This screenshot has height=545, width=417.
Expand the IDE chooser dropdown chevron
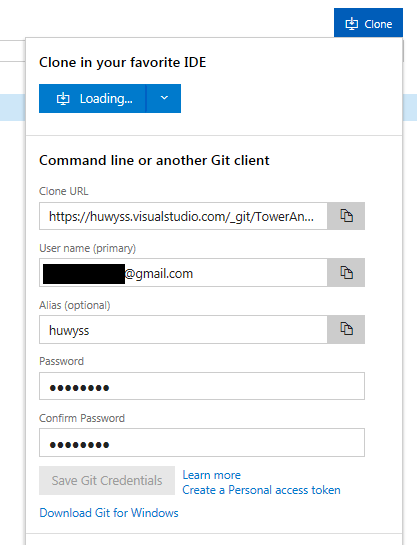(x=164, y=98)
